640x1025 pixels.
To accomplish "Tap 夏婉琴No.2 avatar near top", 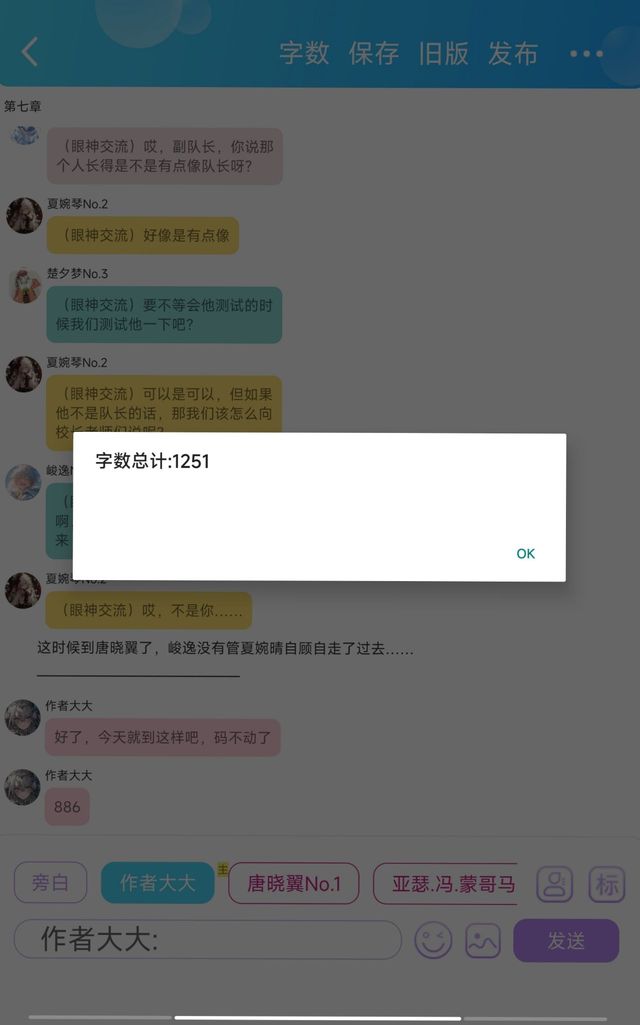I will pos(24,216).
